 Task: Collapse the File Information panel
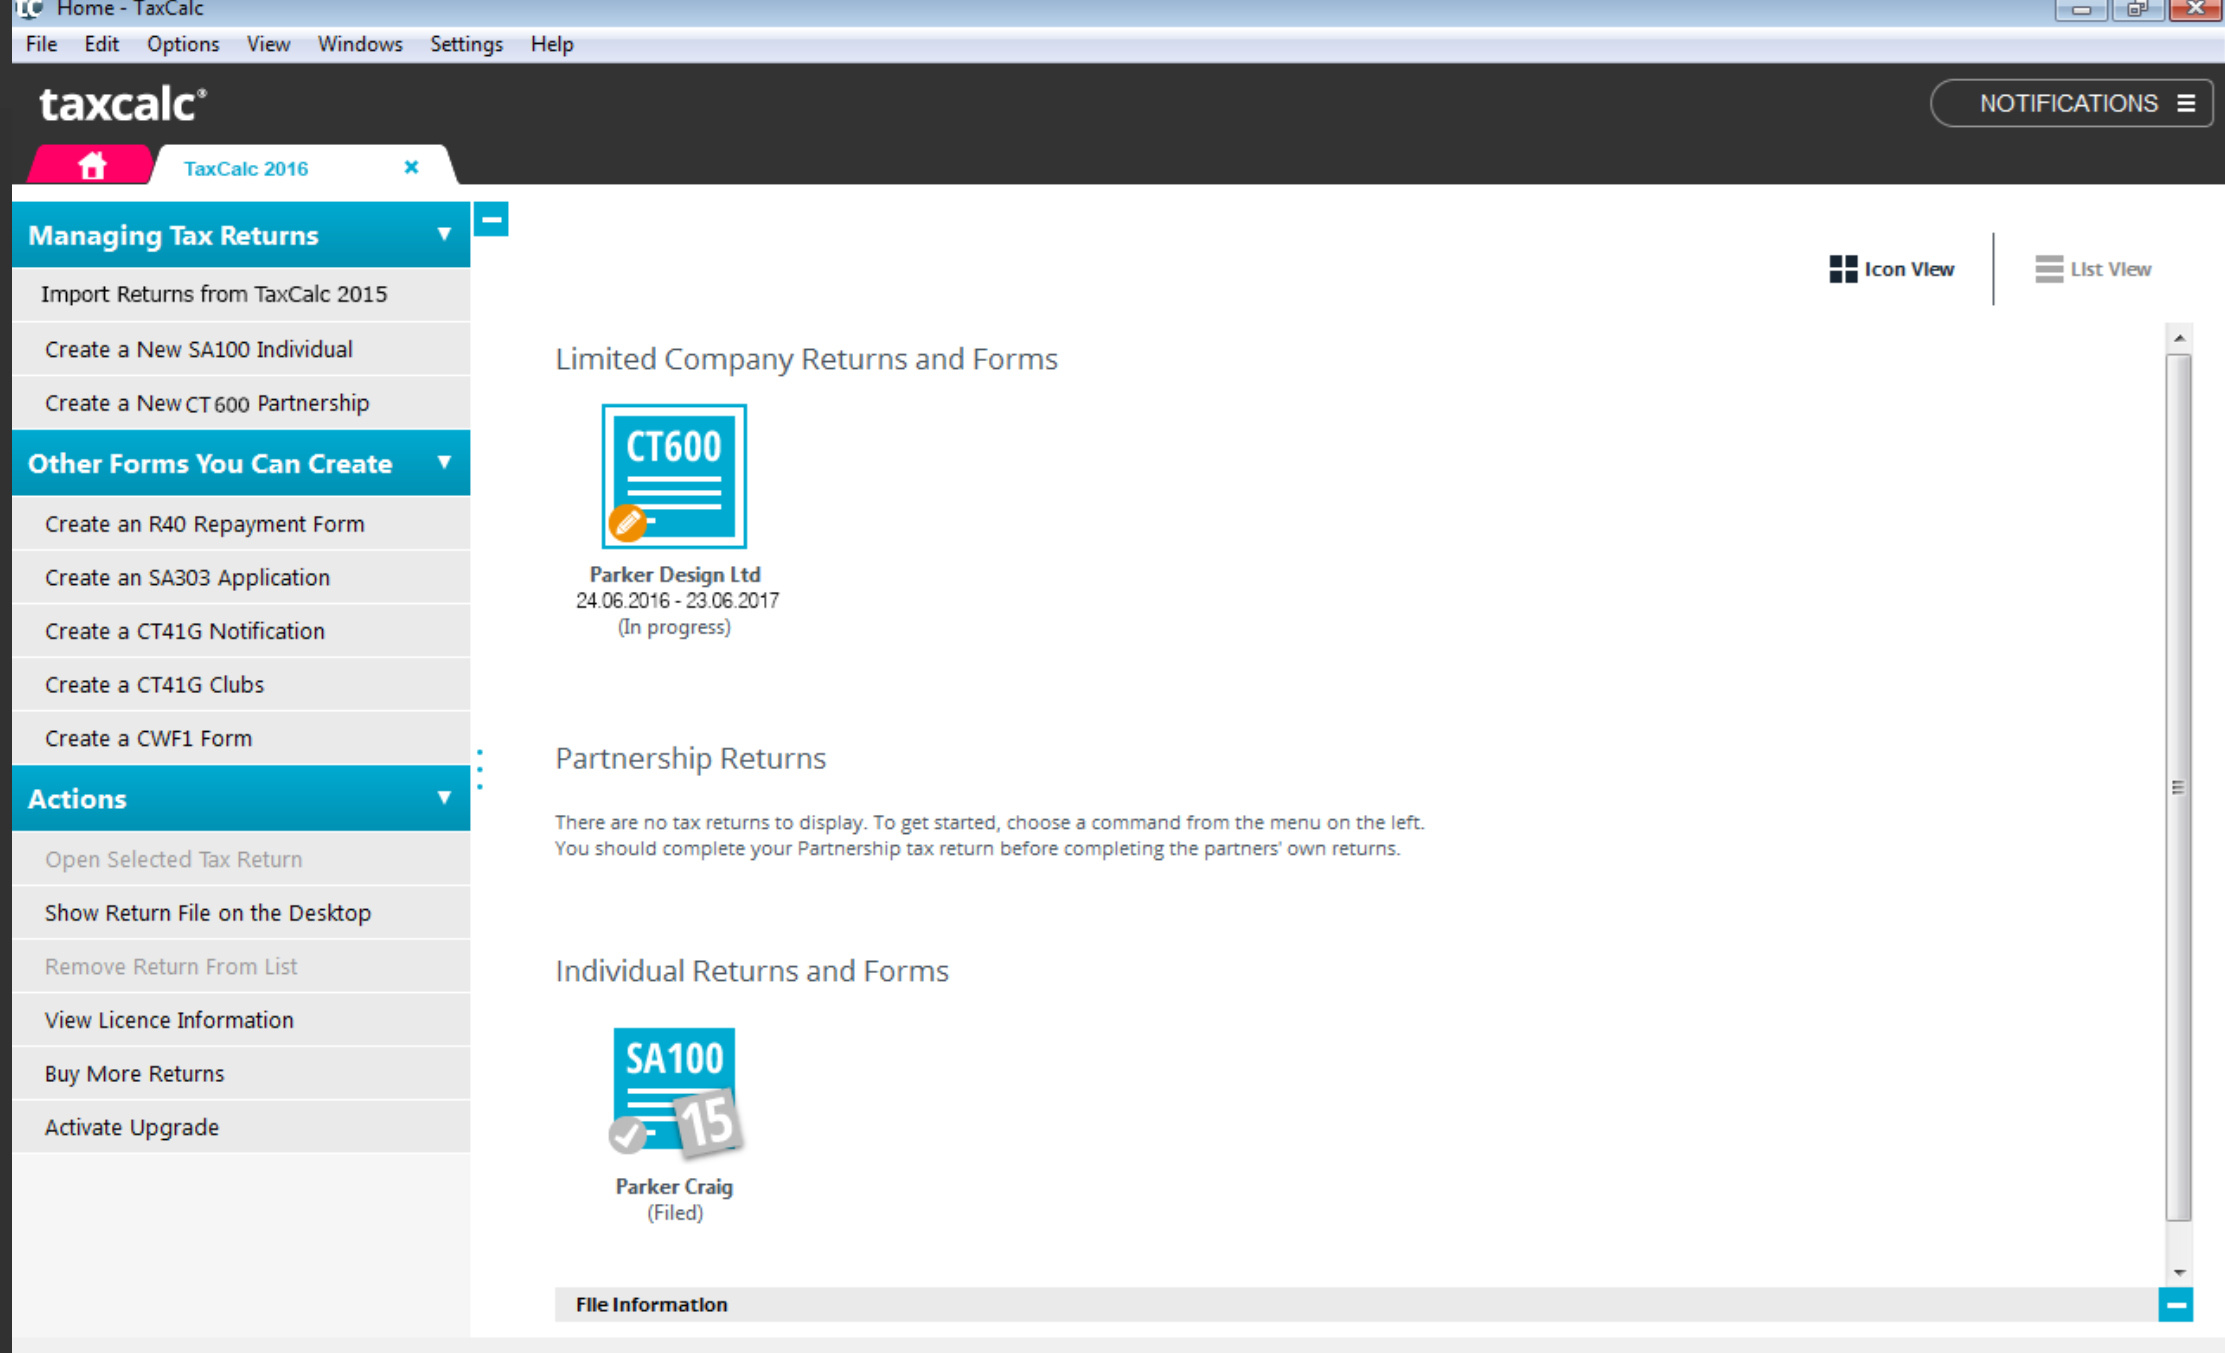[2175, 1305]
